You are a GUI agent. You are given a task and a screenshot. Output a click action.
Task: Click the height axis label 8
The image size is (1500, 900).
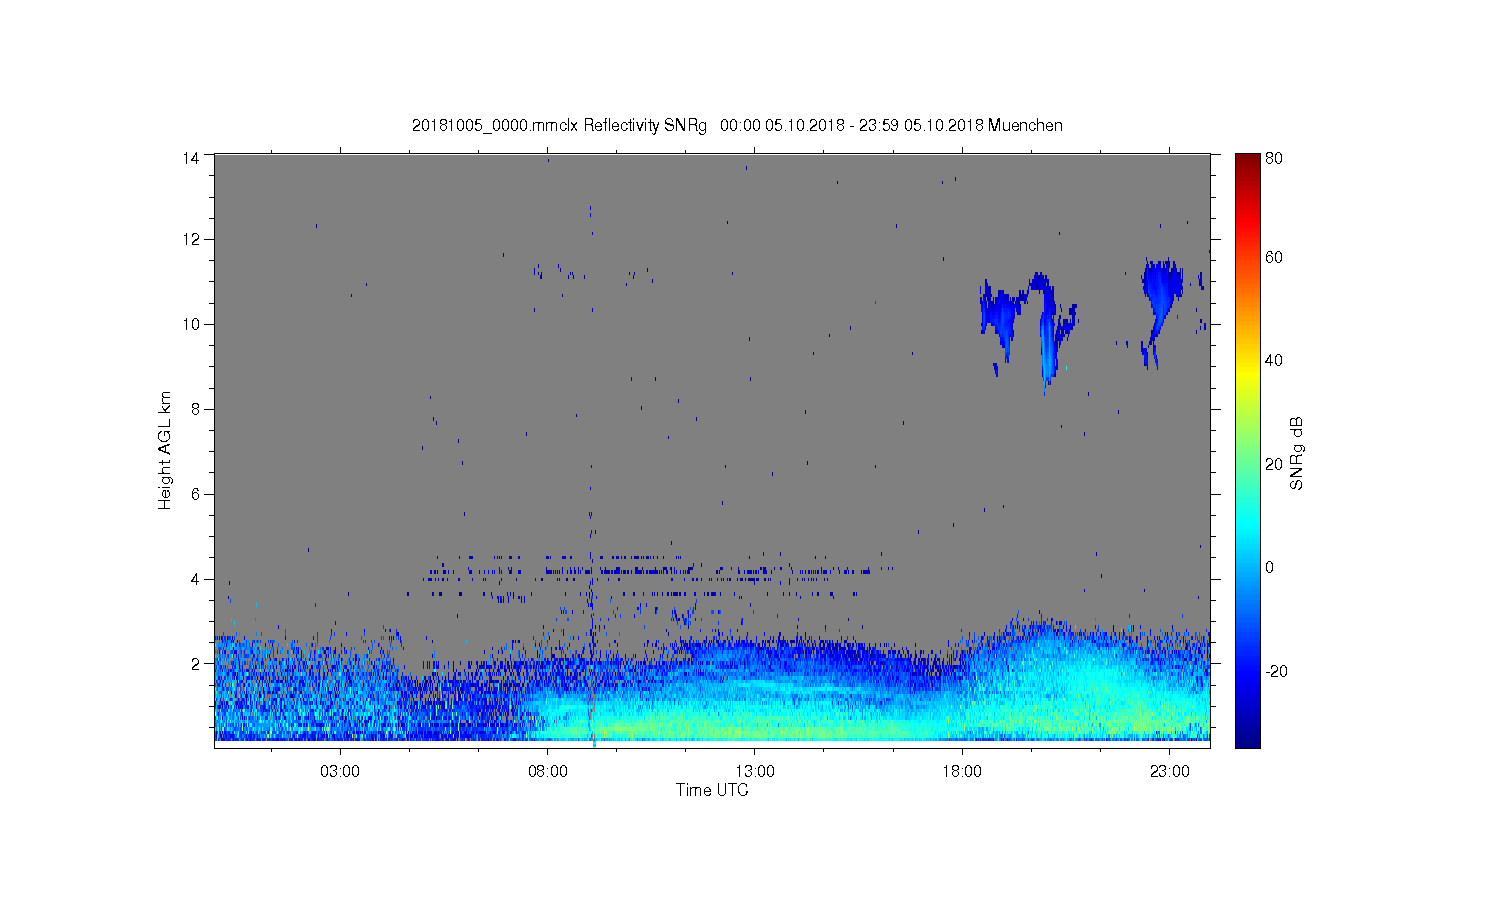[x=196, y=409]
